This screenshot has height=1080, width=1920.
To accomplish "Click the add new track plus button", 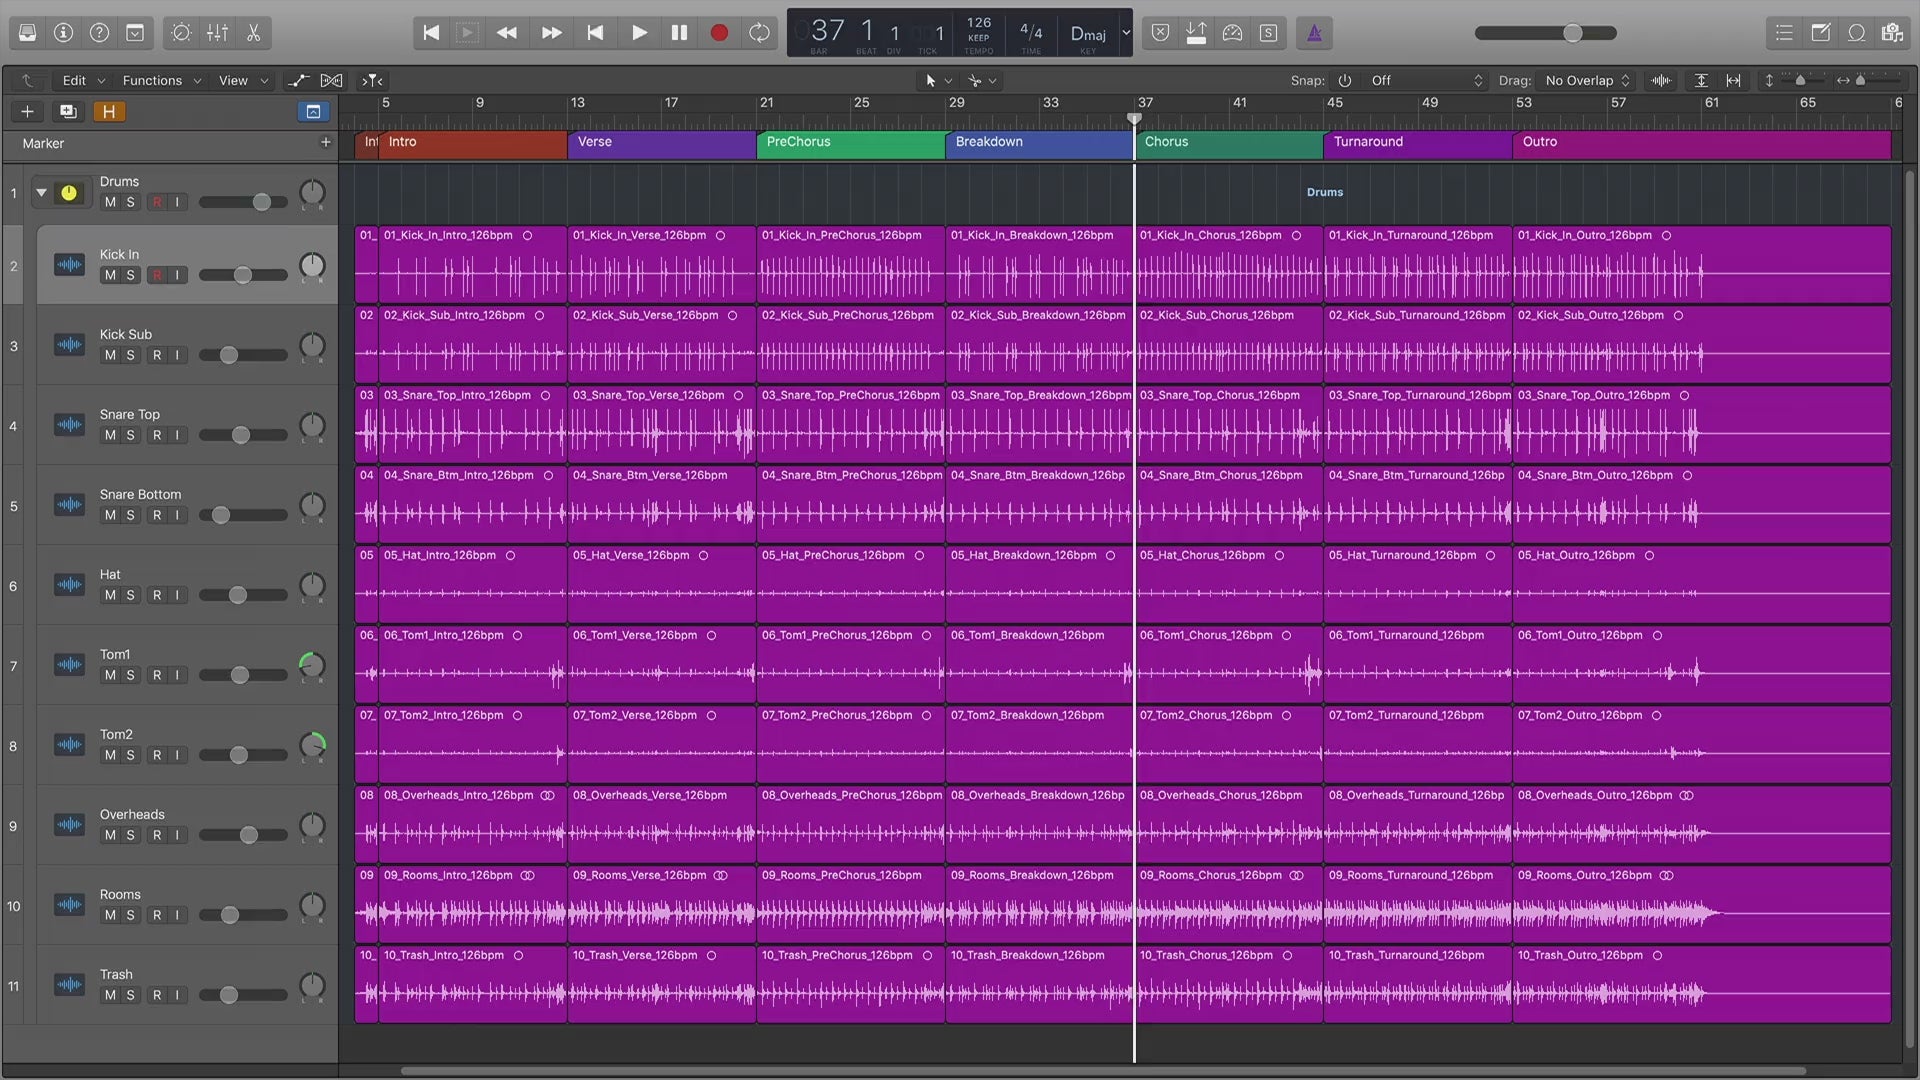I will 27,111.
